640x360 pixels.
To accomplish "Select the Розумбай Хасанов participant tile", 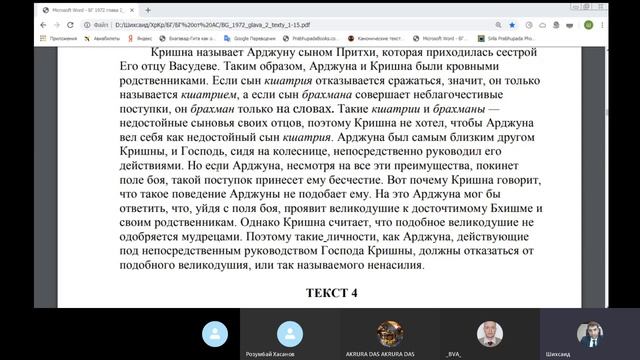I will (x=290, y=334).
